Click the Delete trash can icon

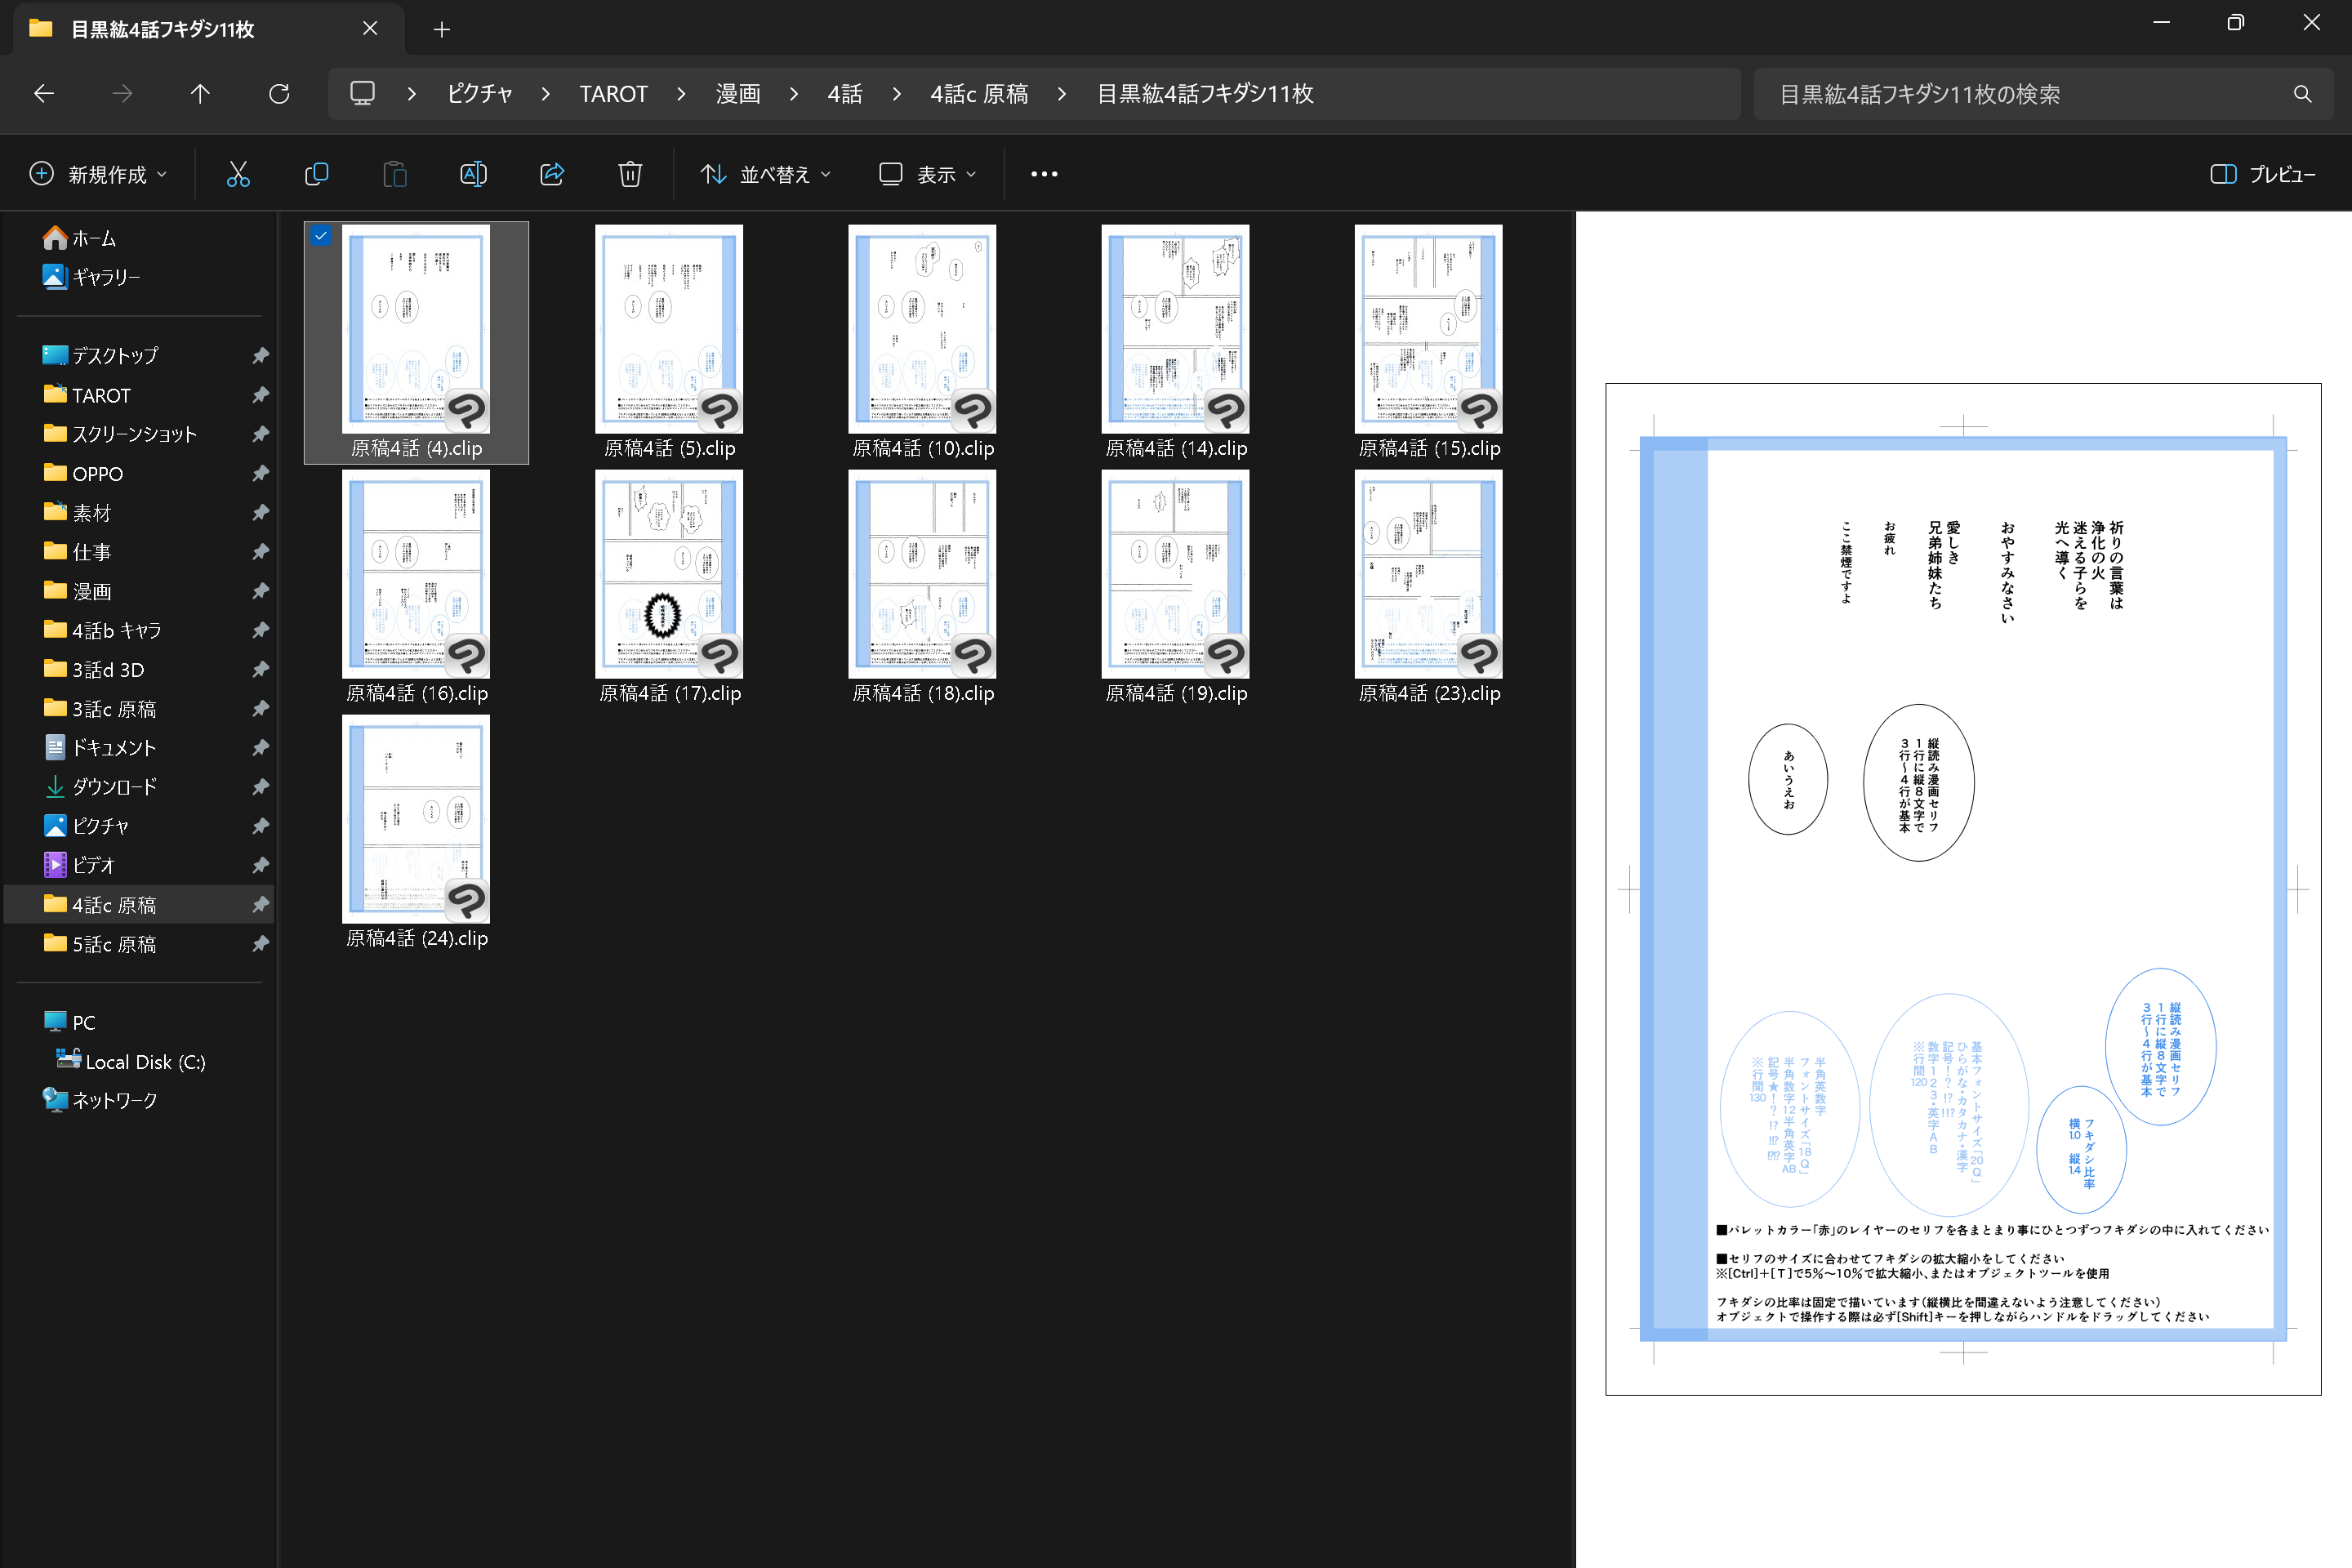pyautogui.click(x=630, y=174)
